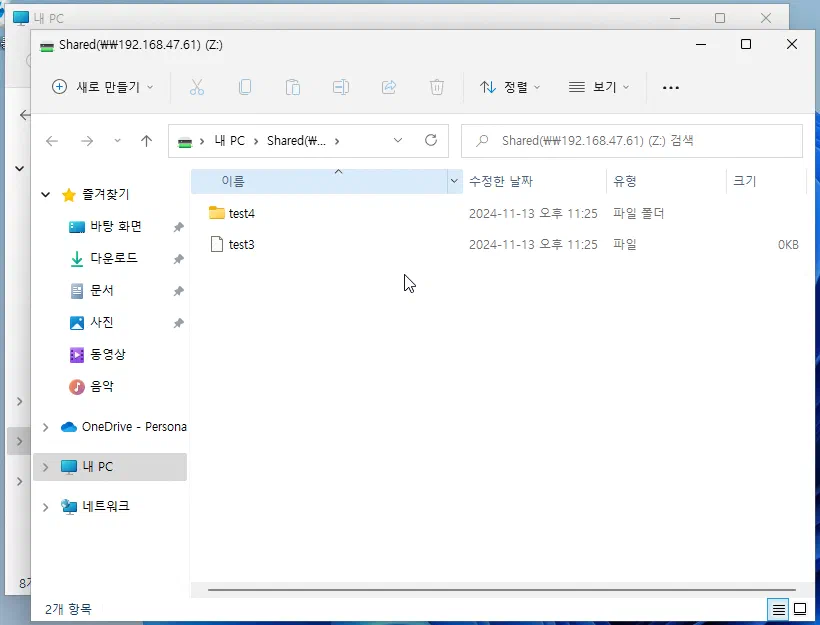Image resolution: width=820 pixels, height=625 pixels.
Task: Click the Delete trash can icon
Action: (437, 87)
